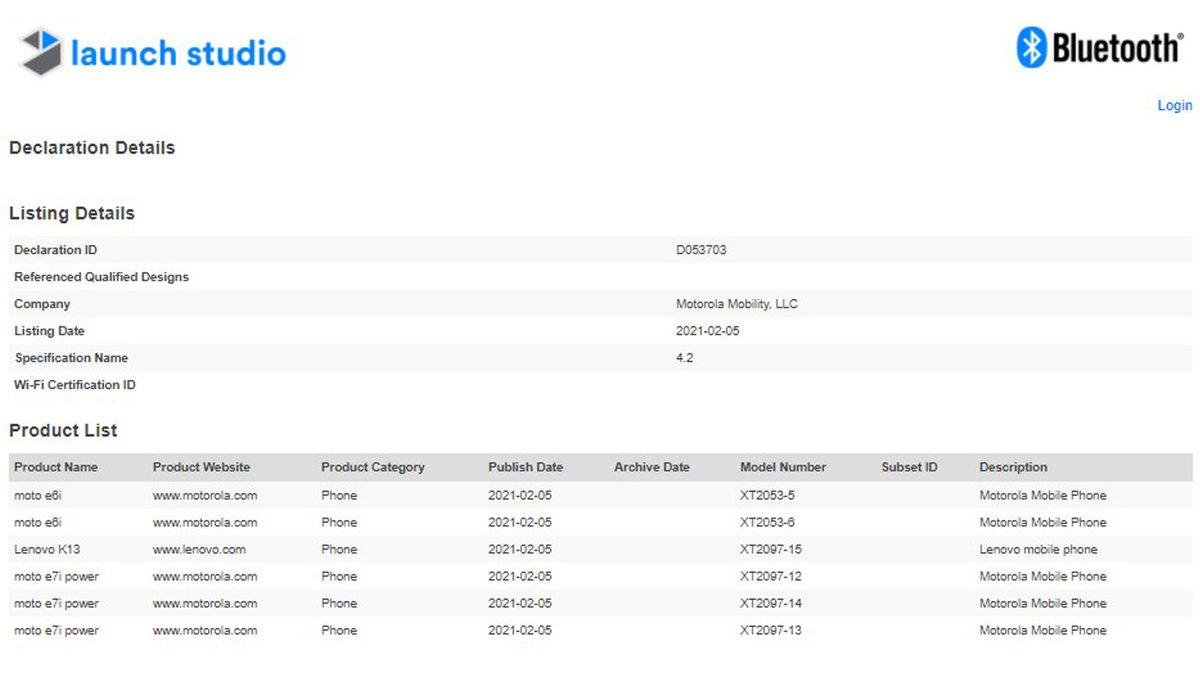Screen dimensions: 1200x675
Task: Open www.lenovo.com website entry
Action: tap(199, 549)
